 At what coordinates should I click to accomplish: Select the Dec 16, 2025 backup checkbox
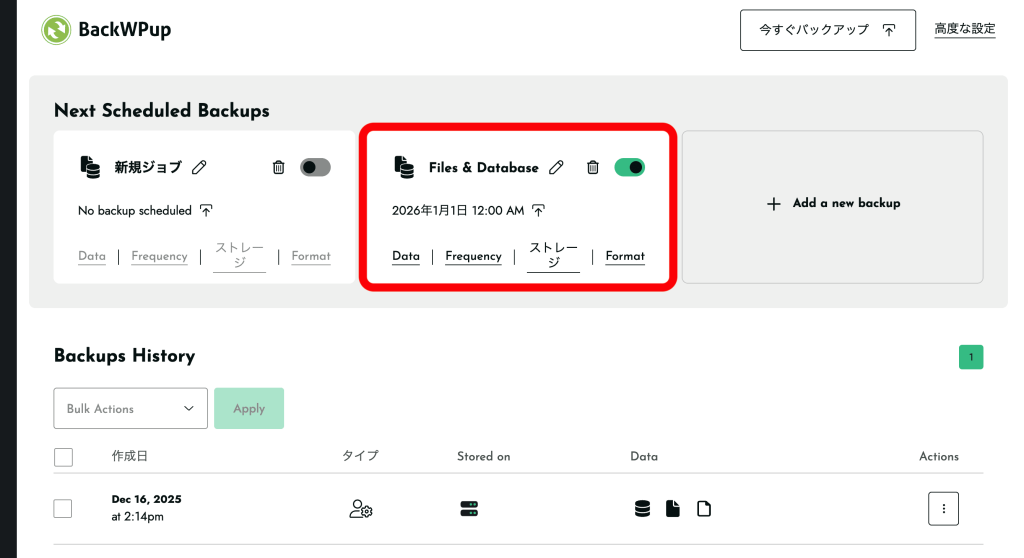pyautogui.click(x=63, y=508)
